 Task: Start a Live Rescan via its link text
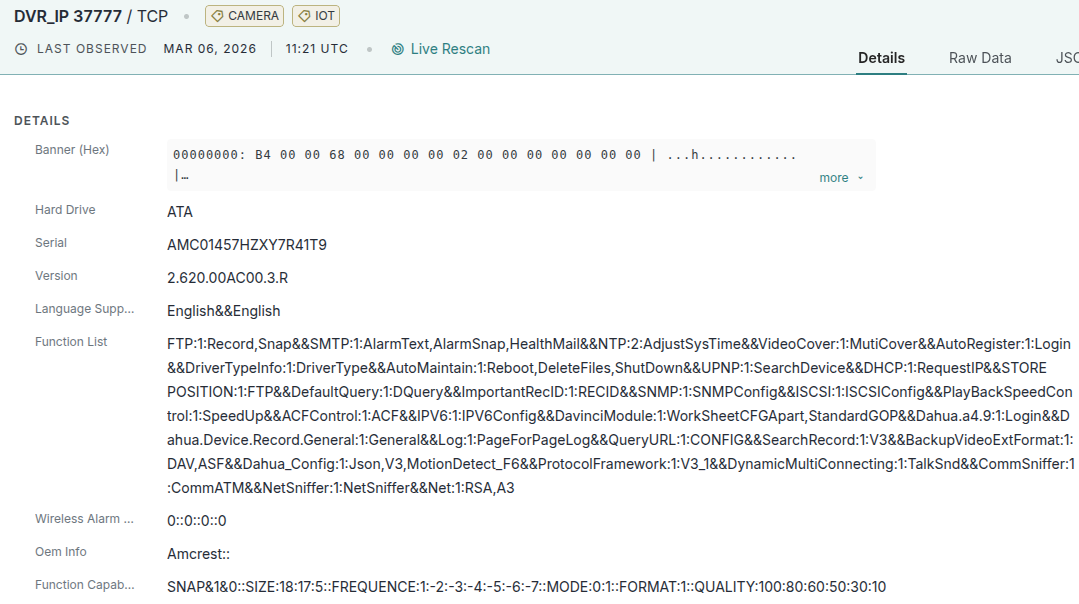coord(450,49)
